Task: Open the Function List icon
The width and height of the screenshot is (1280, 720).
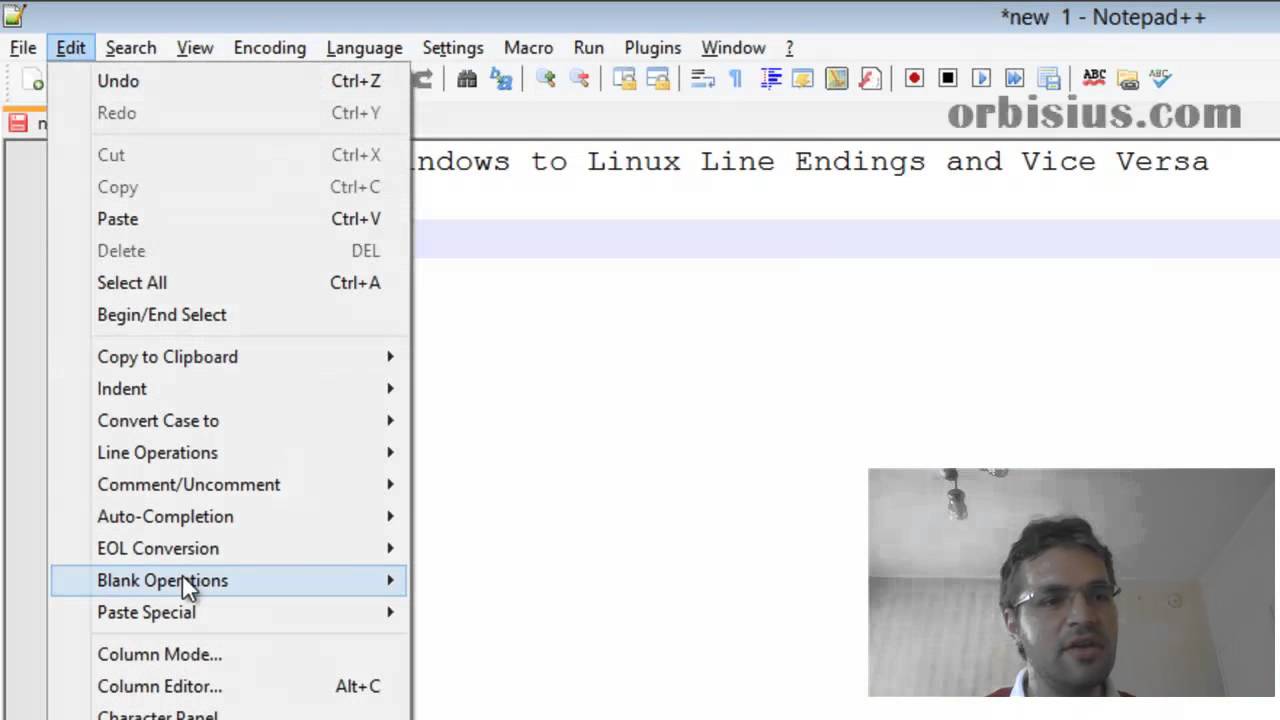Action: (x=870, y=79)
